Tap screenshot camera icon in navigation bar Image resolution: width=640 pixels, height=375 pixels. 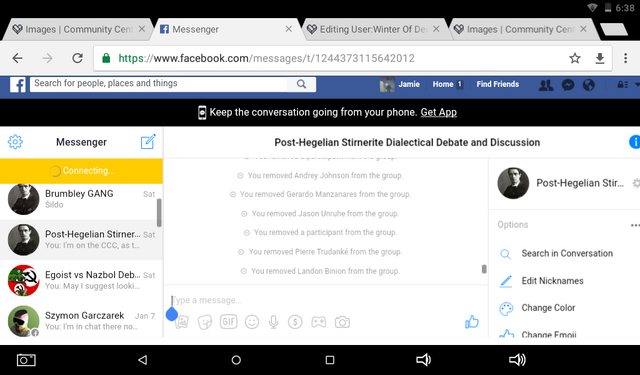26,360
